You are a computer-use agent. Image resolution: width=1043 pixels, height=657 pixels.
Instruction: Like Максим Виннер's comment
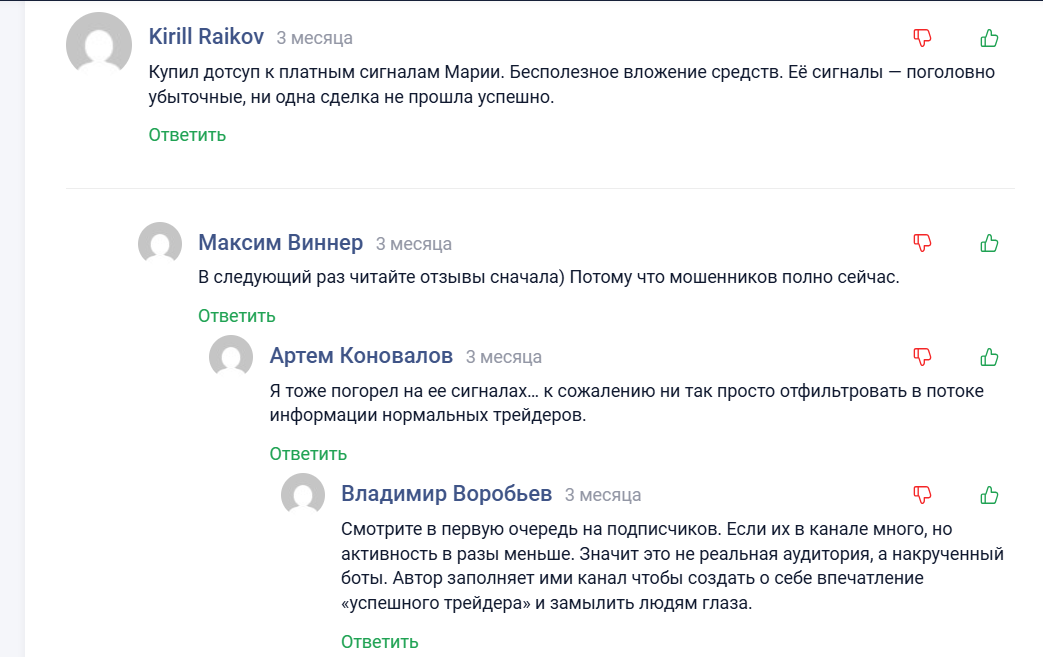(989, 242)
